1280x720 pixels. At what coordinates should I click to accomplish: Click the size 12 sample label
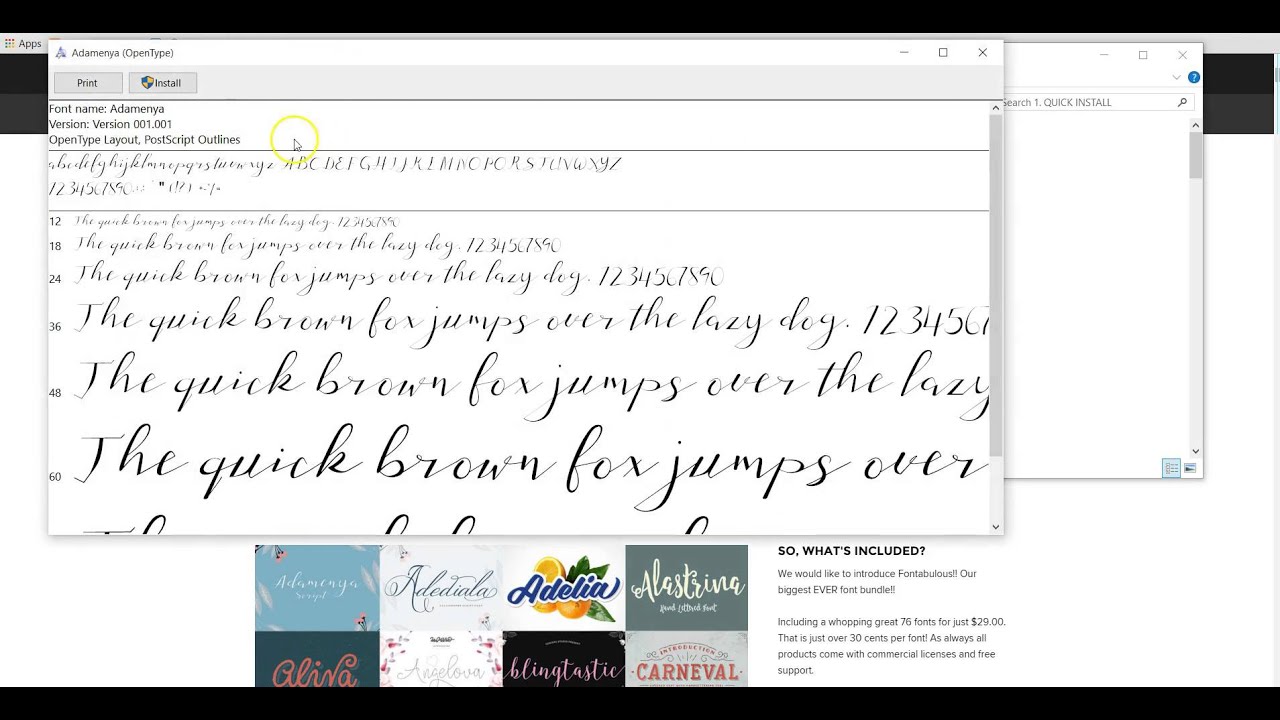tap(55, 222)
